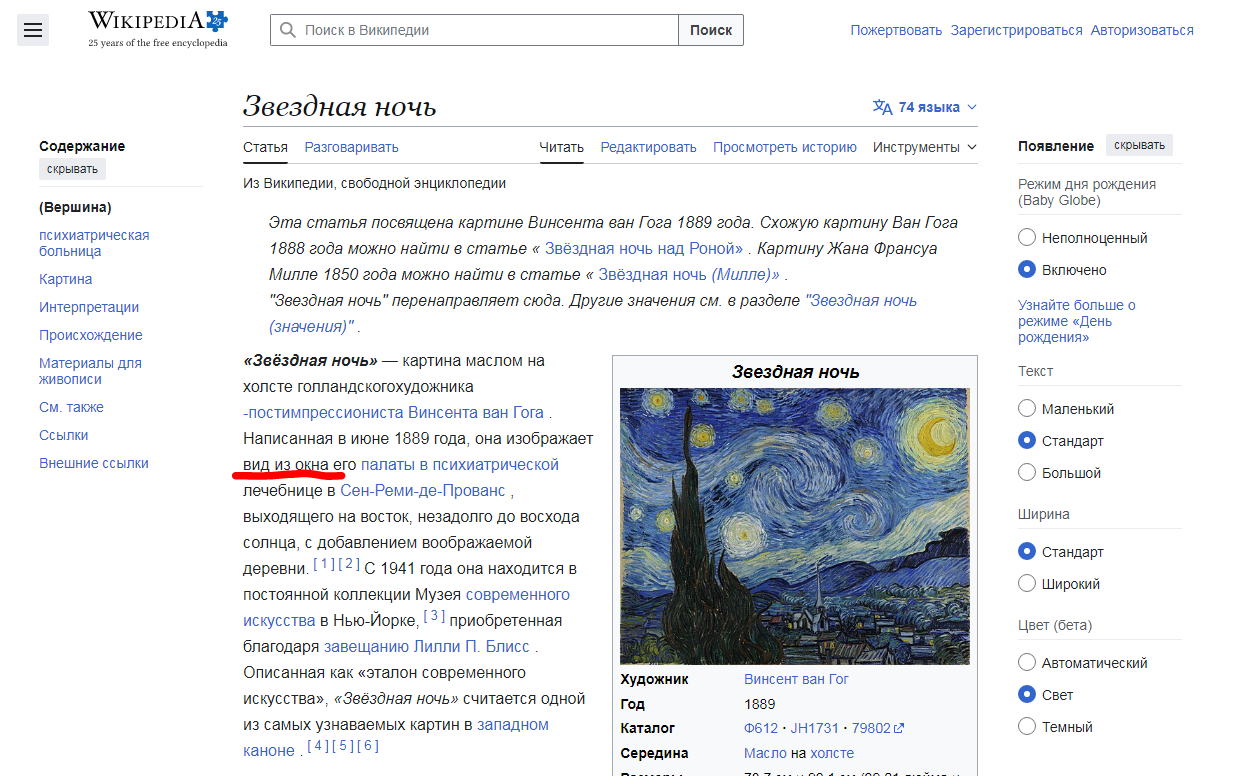Click footnote reference [3]

coord(434,616)
